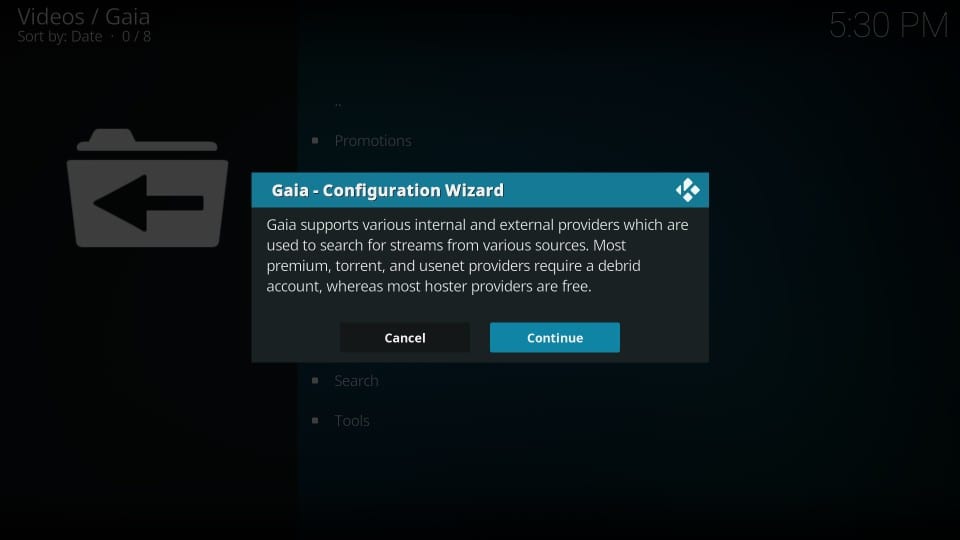Click the 5:30 PM clock
Image resolution: width=960 pixels, height=540 pixels.
click(x=888, y=26)
